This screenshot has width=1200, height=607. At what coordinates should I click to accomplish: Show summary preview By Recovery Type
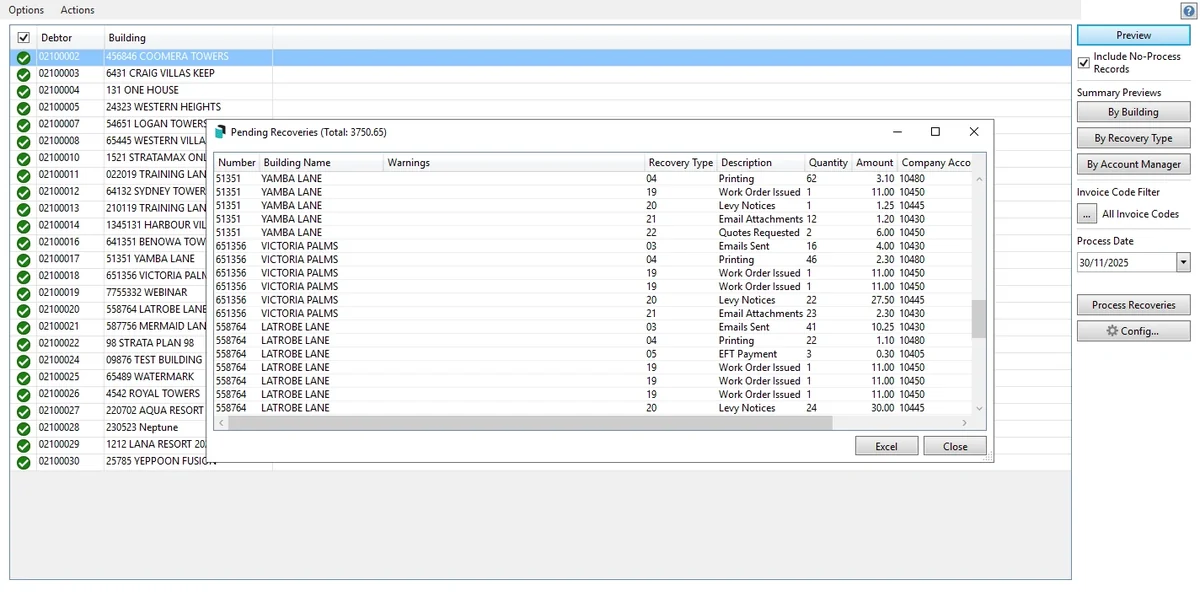(x=1134, y=138)
